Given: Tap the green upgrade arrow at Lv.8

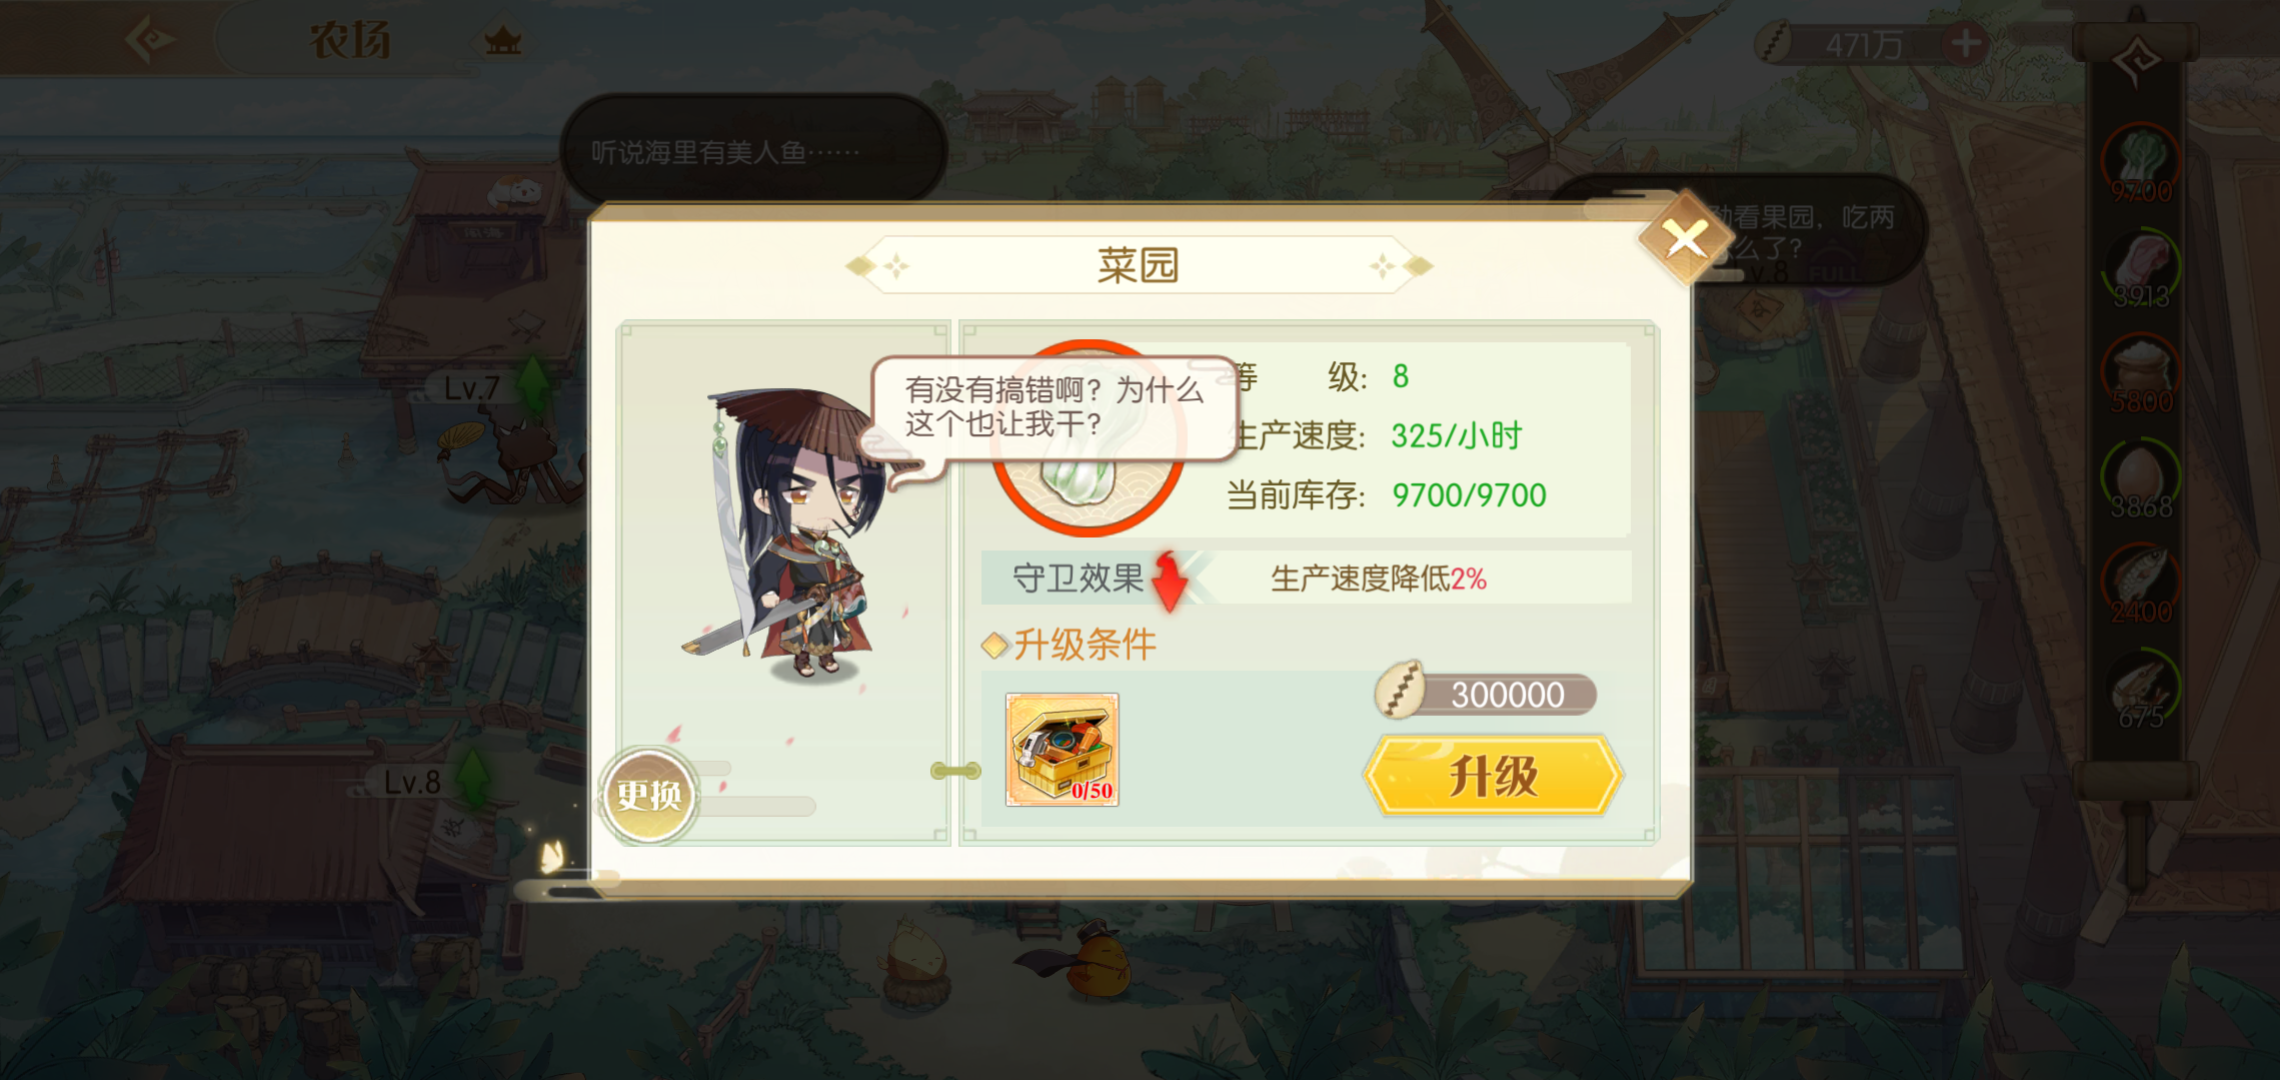Looking at the screenshot, I should (473, 778).
